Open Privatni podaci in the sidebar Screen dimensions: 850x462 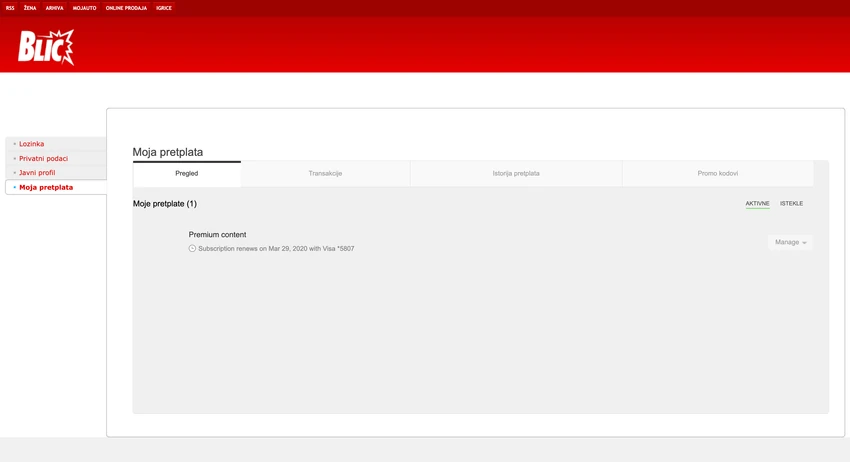point(43,158)
